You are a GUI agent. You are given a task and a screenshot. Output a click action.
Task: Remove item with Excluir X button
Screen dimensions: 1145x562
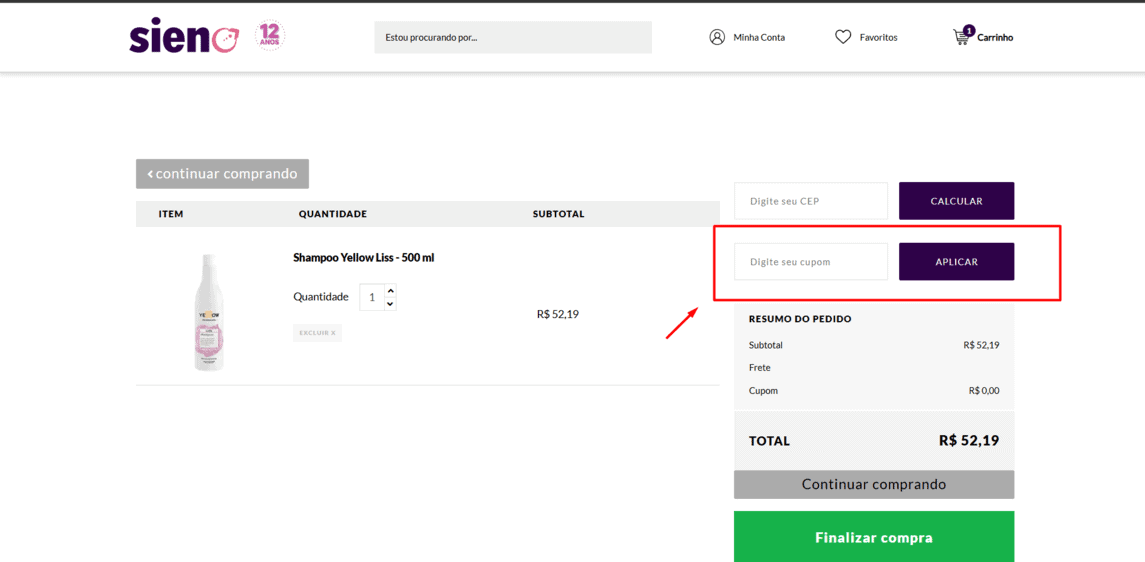[x=317, y=333]
